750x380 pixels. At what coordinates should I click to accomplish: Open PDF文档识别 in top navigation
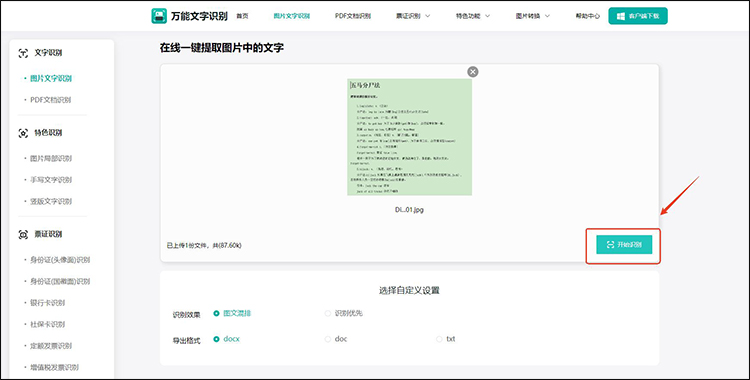(353, 16)
